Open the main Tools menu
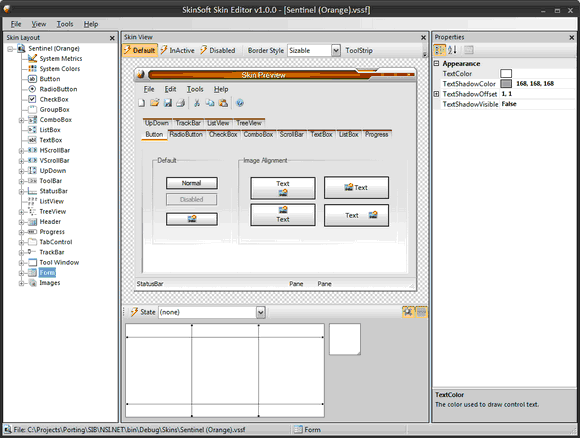Viewport: 580px width, 438px height. tap(65, 24)
